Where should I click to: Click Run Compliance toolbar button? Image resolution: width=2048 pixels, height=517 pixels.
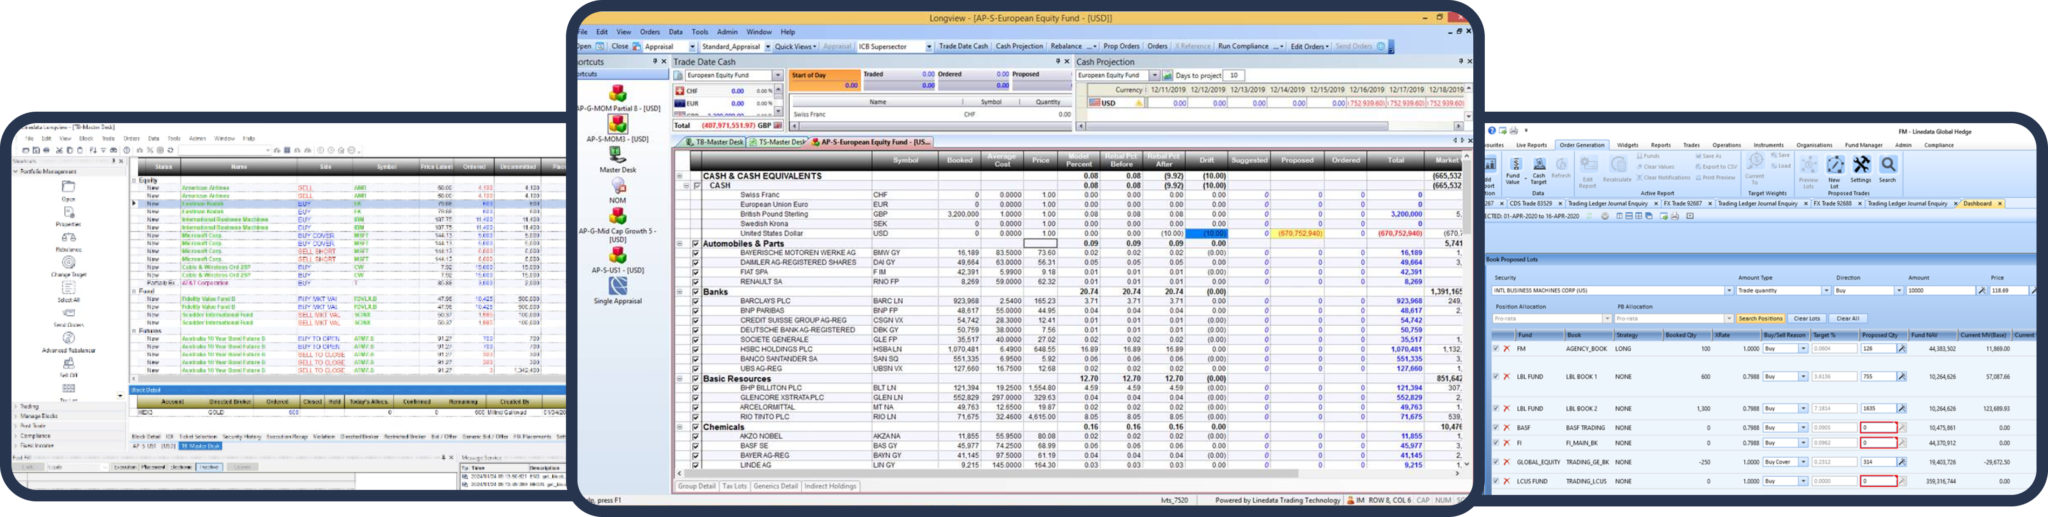coord(1243,46)
